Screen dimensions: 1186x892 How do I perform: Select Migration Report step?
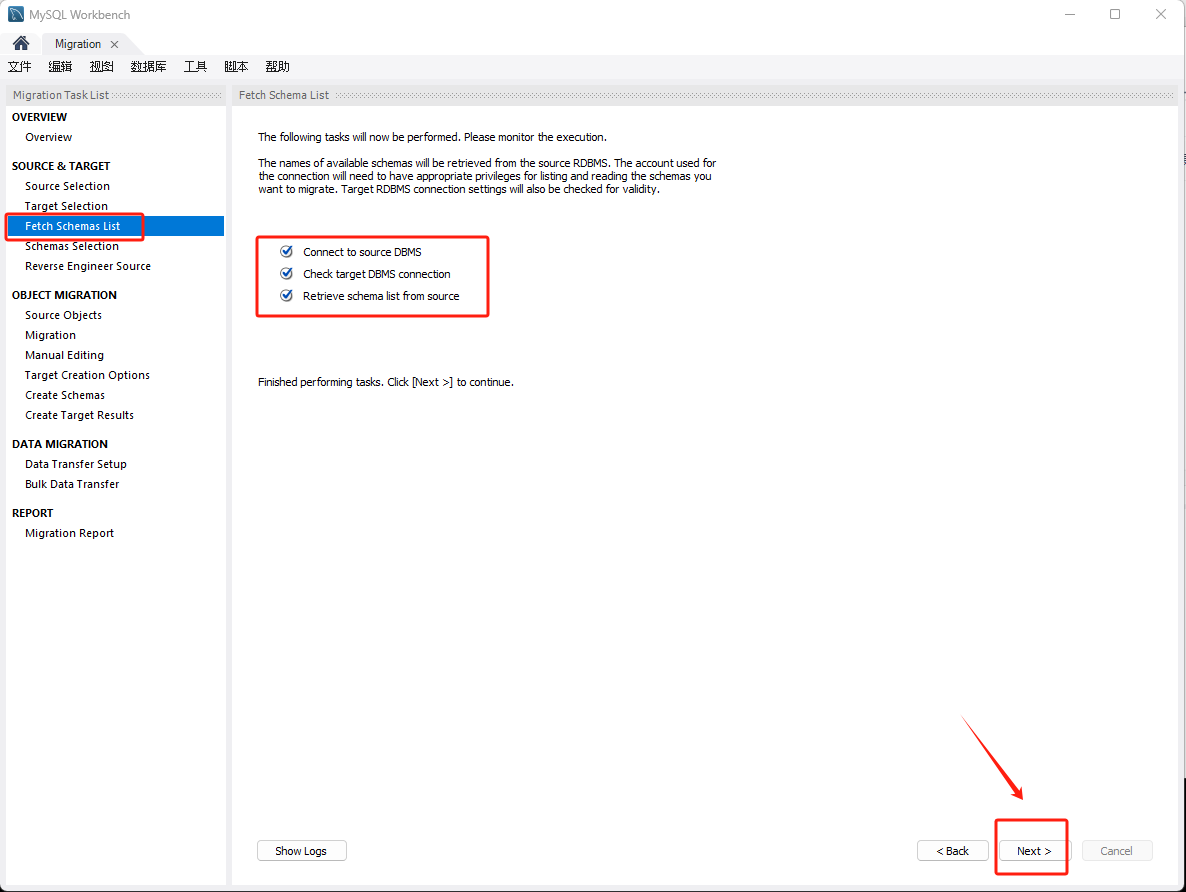pyautogui.click(x=70, y=533)
